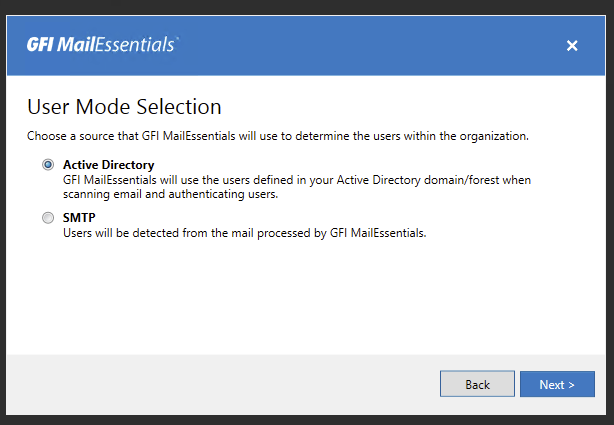Click the empty blue header bar area
The width and height of the screenshot is (614, 425).
pos(370,45)
